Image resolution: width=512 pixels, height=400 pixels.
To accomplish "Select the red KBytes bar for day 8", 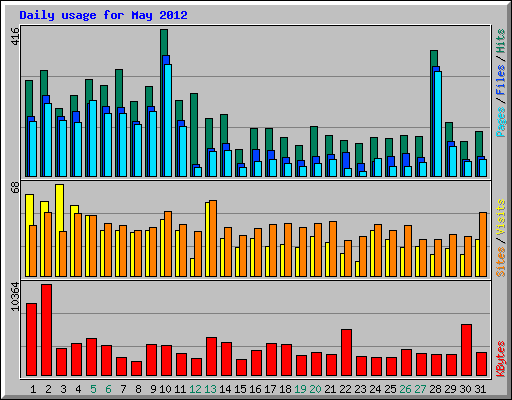I will 136,369.
